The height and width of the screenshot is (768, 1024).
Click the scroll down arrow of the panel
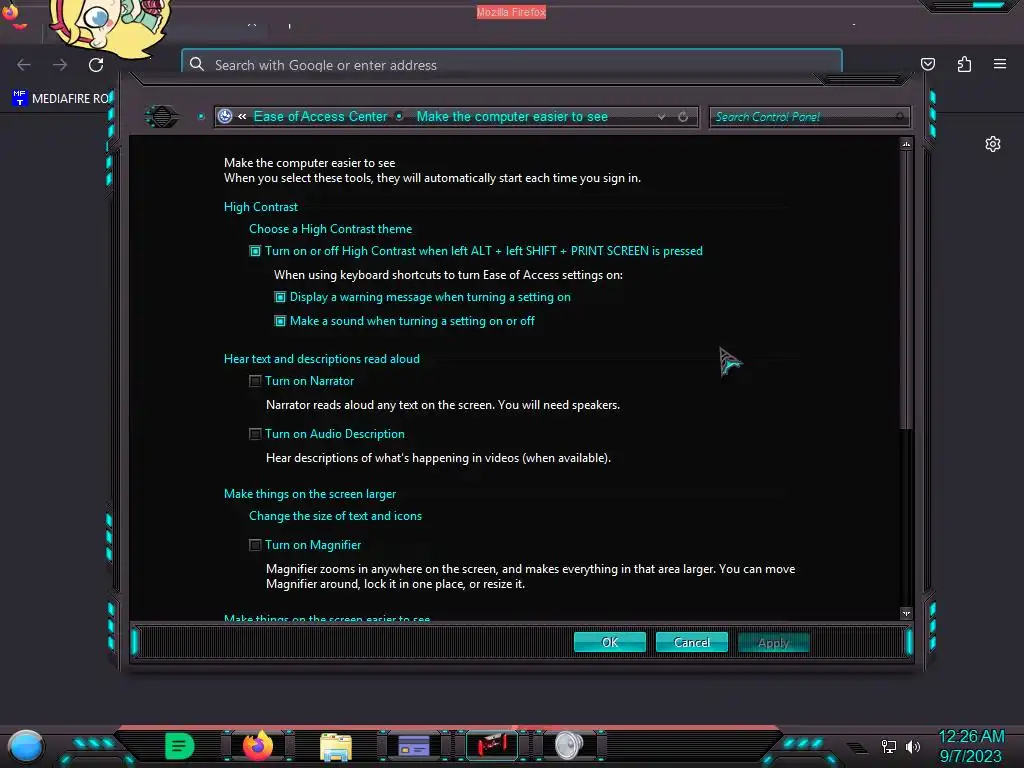[906, 613]
